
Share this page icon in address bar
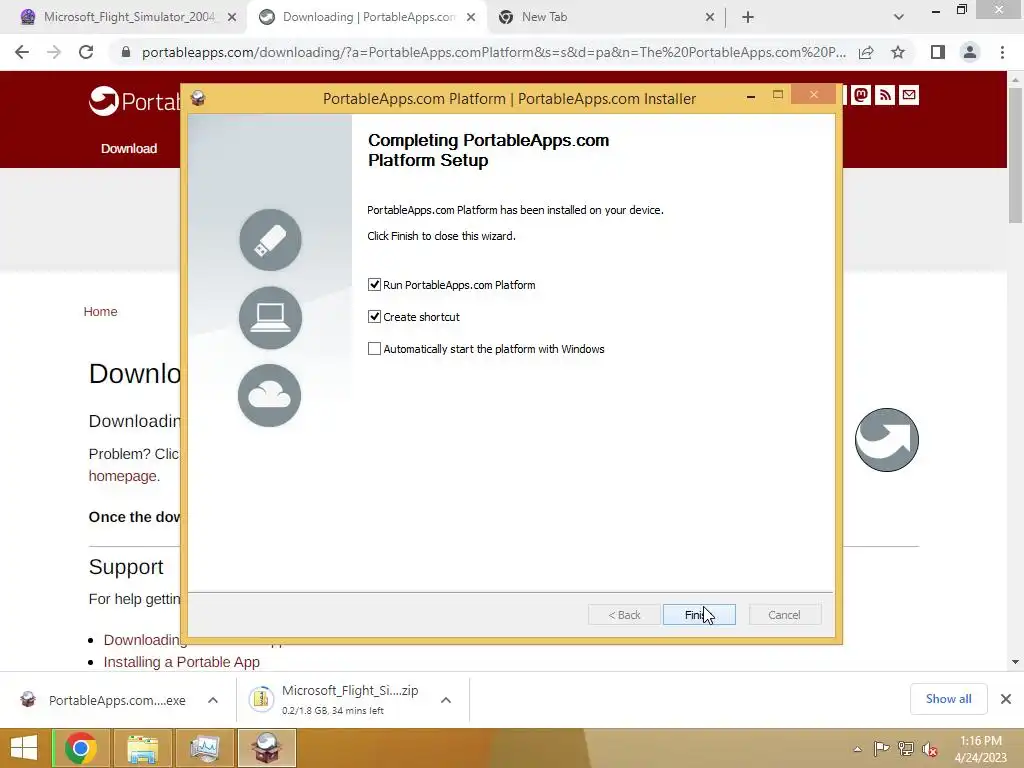point(866,52)
